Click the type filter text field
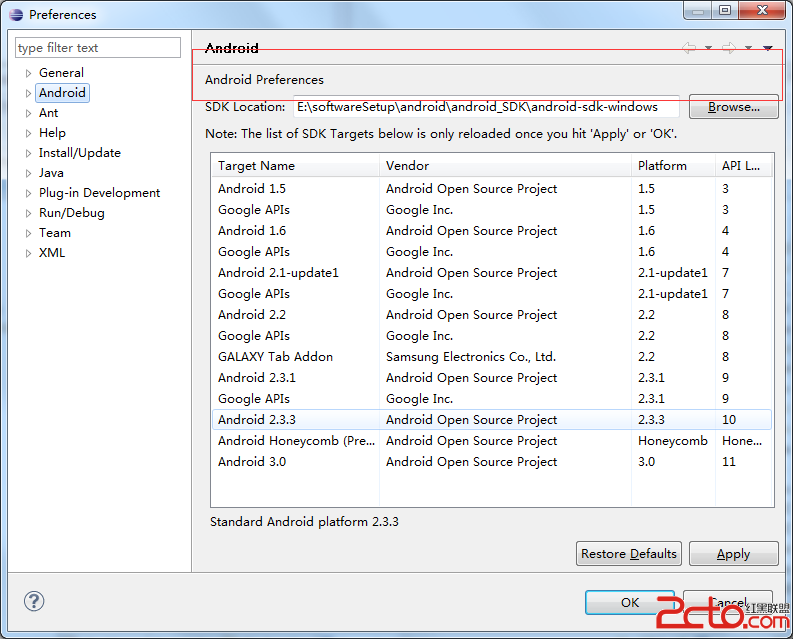Viewport: 793px width, 639px height. point(98,48)
